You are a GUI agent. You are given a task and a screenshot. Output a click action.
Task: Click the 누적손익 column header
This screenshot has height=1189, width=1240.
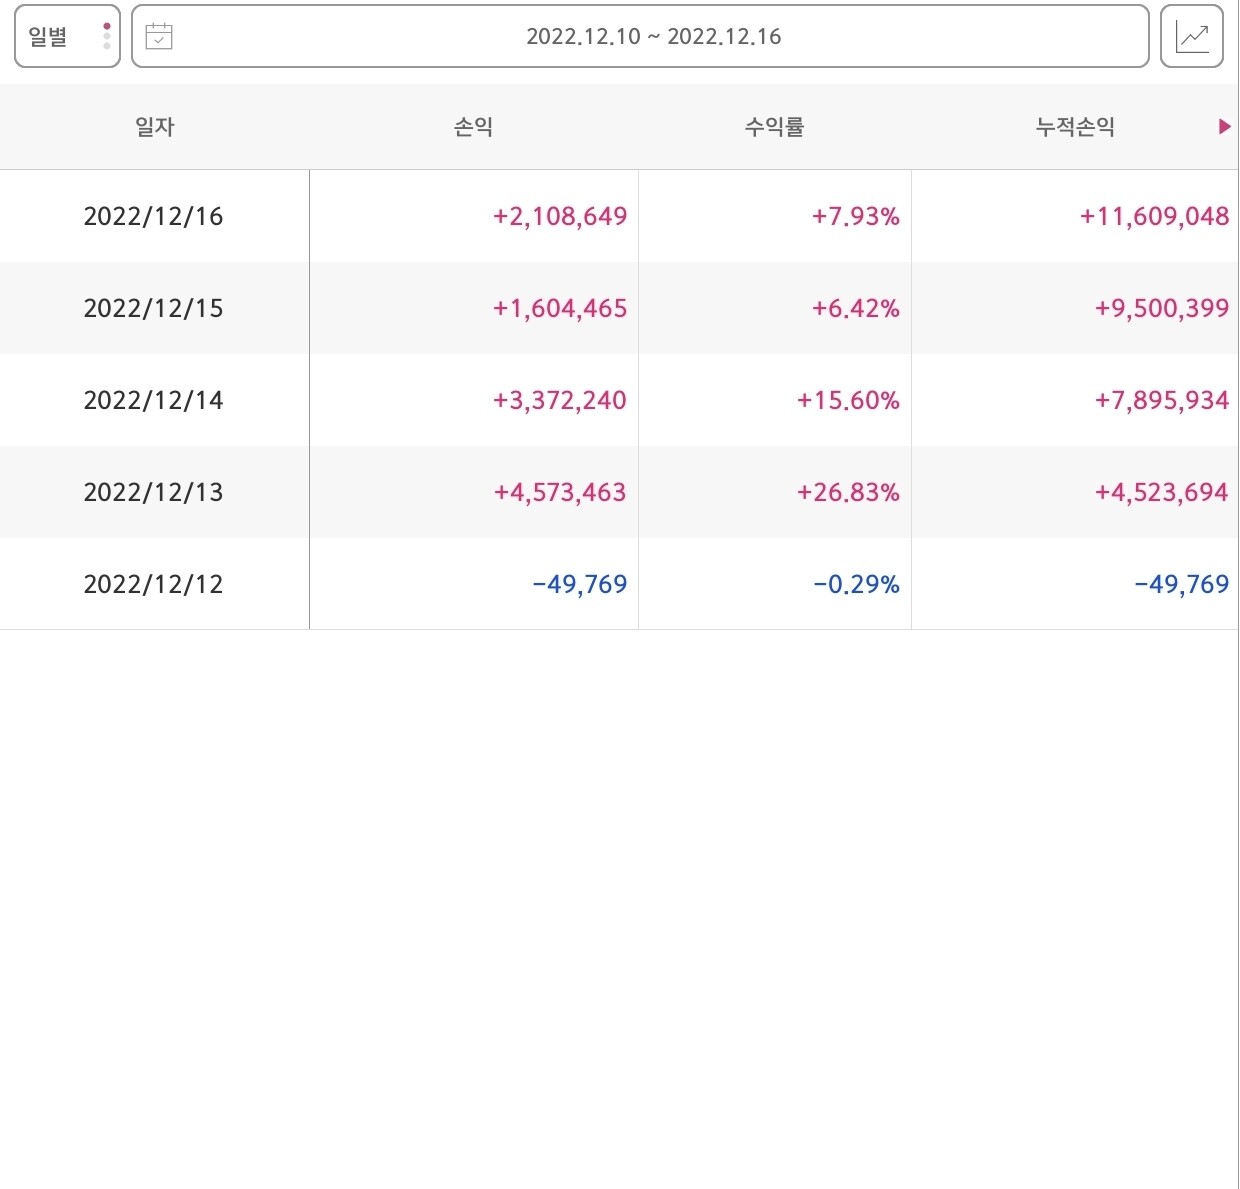[1075, 127]
